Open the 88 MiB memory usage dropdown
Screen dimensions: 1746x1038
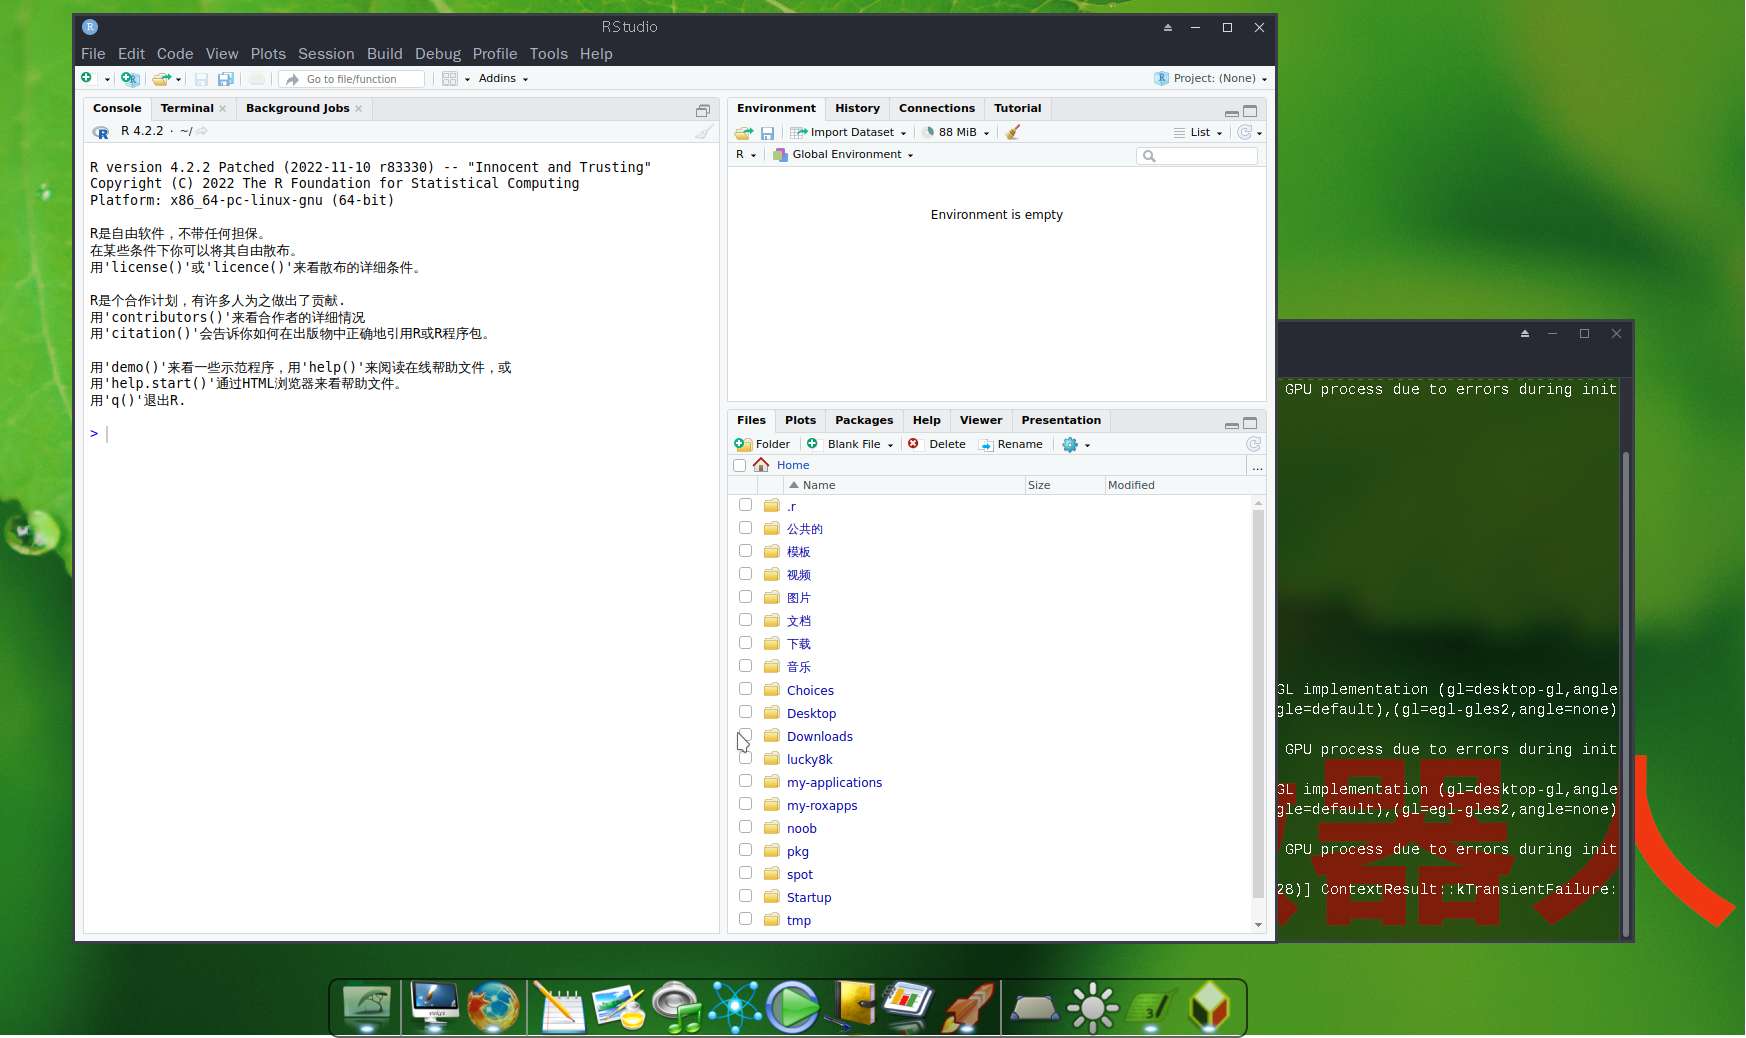(956, 132)
